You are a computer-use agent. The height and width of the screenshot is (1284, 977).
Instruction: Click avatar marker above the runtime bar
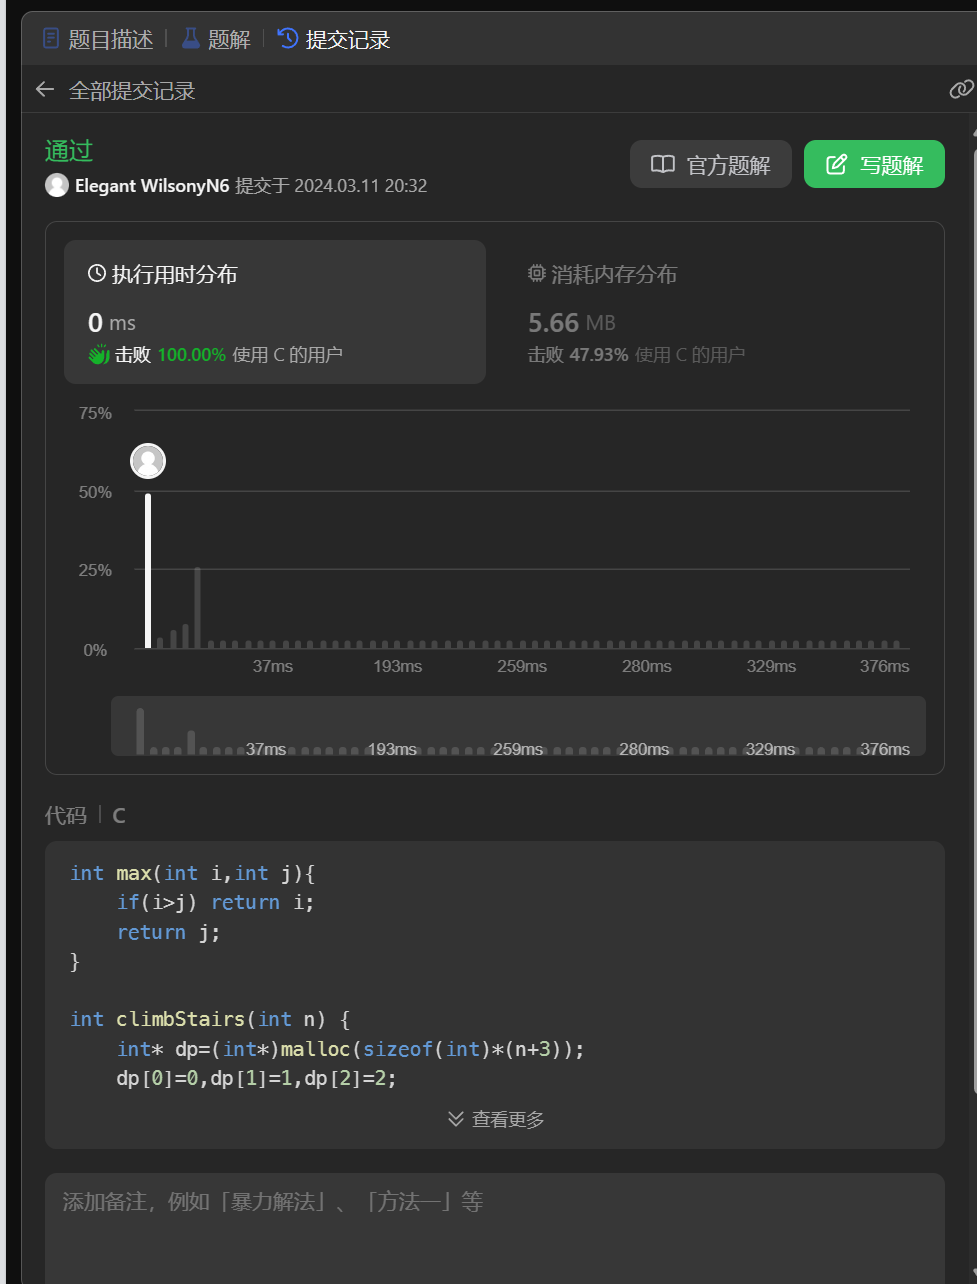[x=148, y=461]
